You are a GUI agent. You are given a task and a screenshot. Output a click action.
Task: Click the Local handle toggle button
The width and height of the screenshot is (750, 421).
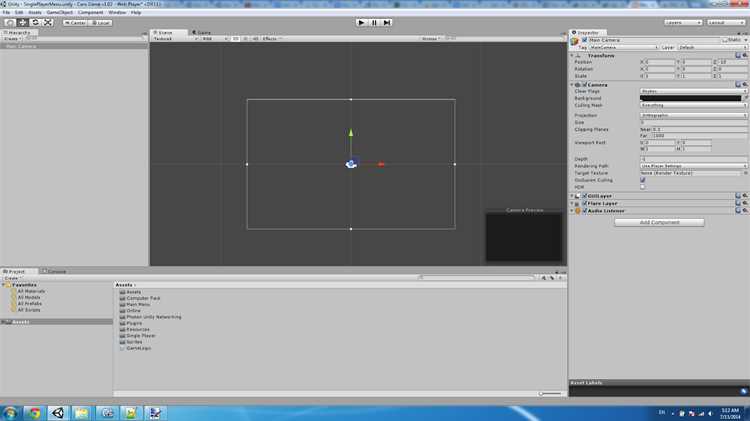(x=101, y=22)
